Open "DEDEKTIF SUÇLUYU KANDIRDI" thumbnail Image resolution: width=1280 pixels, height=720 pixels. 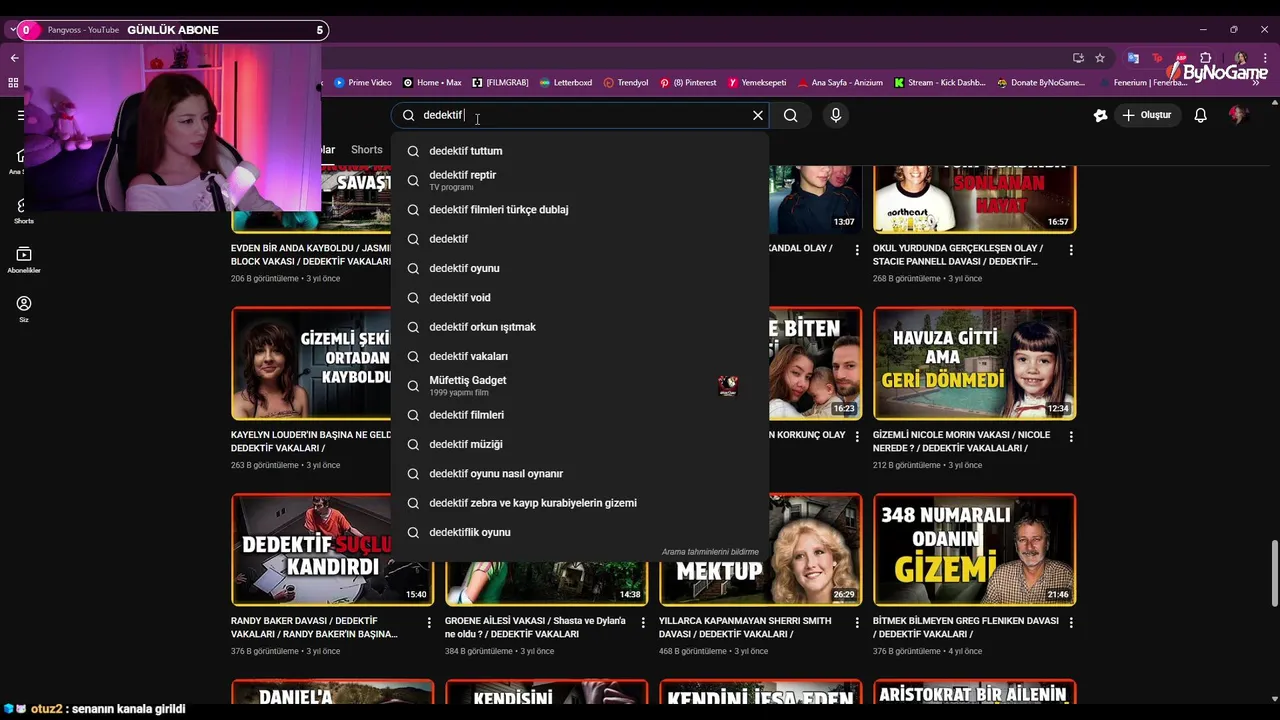[x=332, y=549]
